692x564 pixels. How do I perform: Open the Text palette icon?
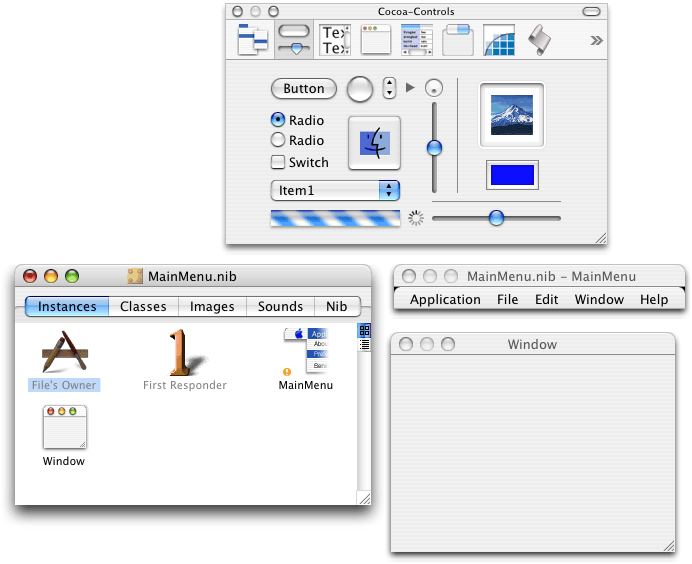tap(335, 40)
